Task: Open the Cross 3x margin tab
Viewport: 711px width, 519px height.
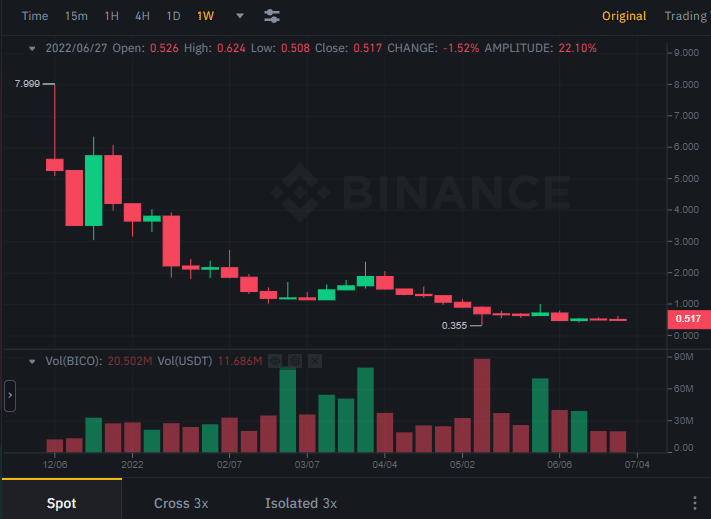Action: [x=181, y=503]
